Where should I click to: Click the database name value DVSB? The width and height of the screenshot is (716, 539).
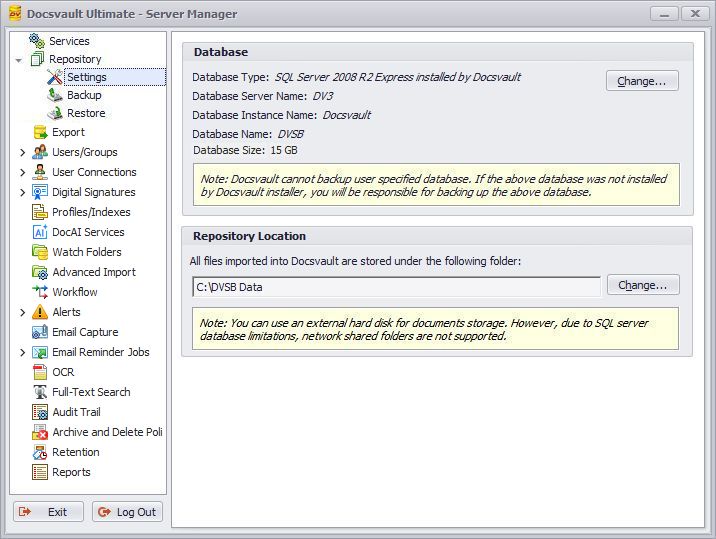[290, 134]
